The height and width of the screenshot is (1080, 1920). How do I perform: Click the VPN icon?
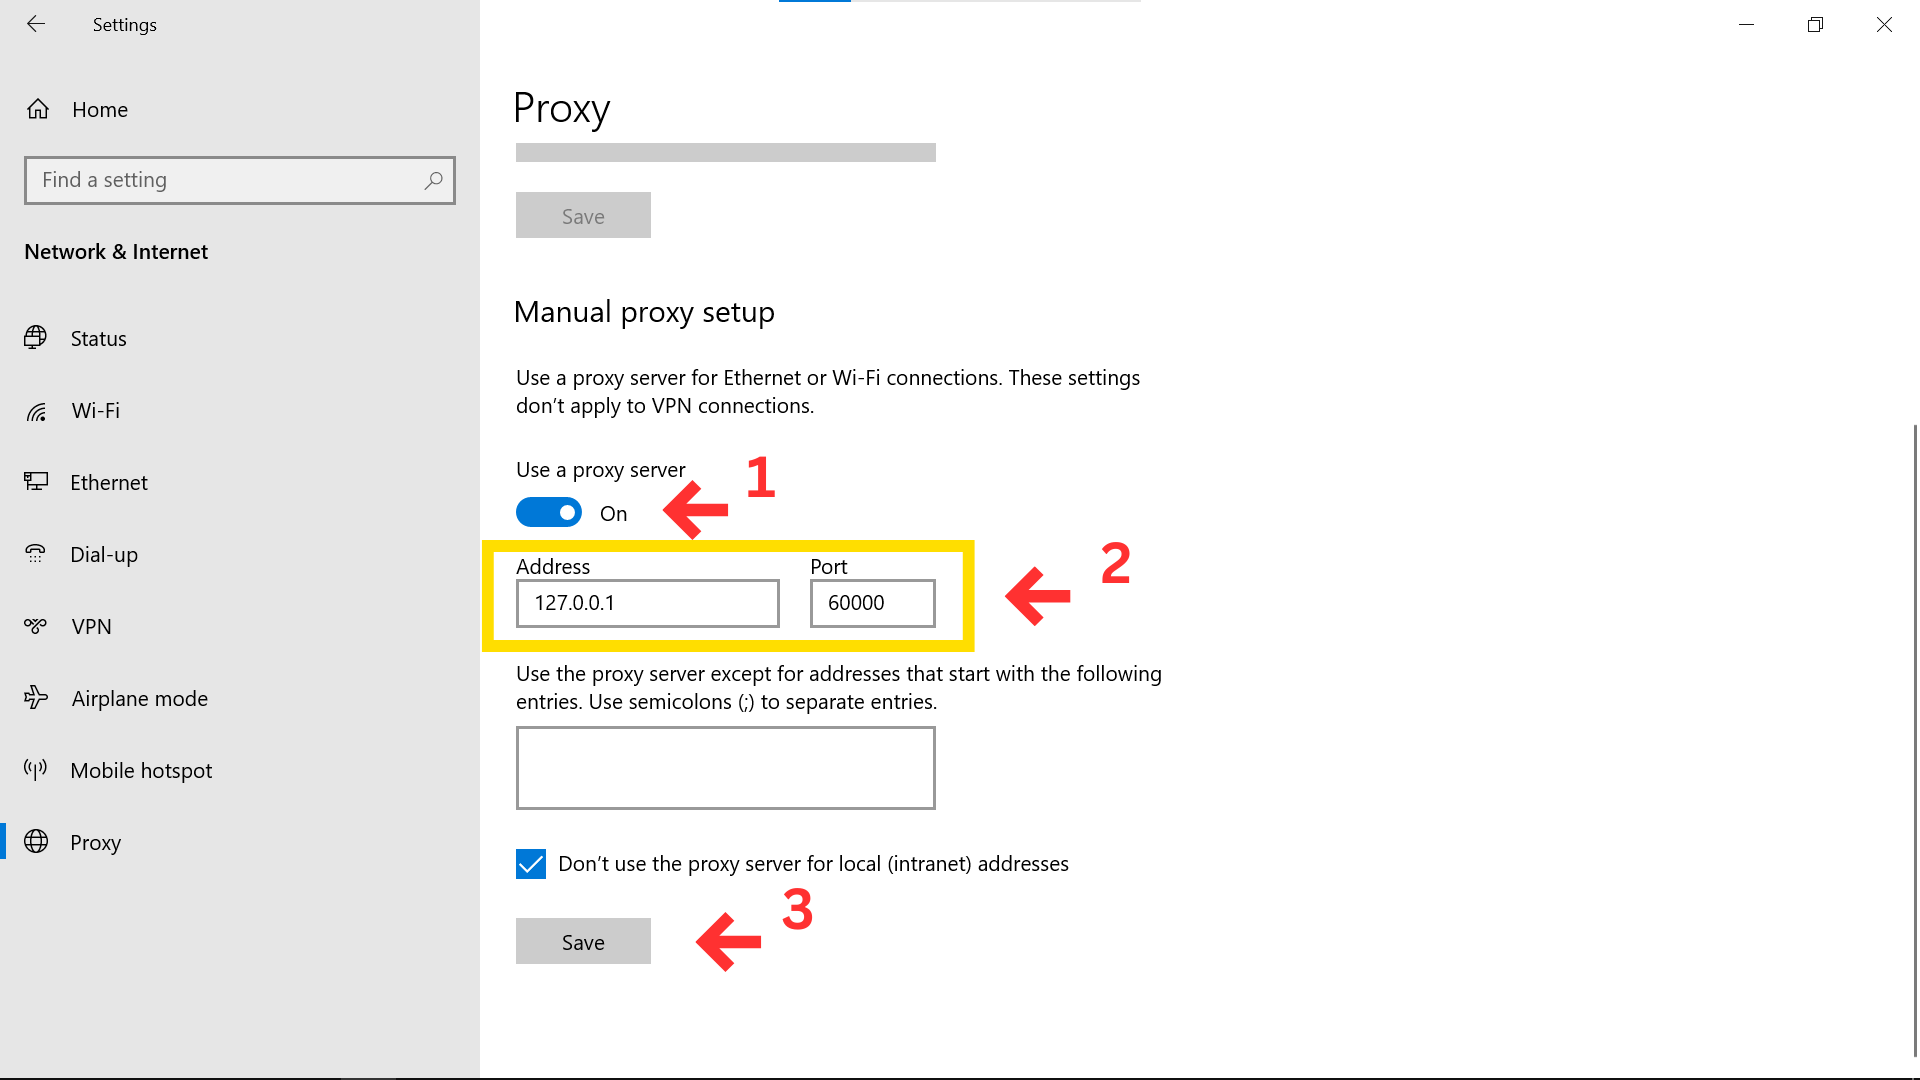(x=36, y=626)
